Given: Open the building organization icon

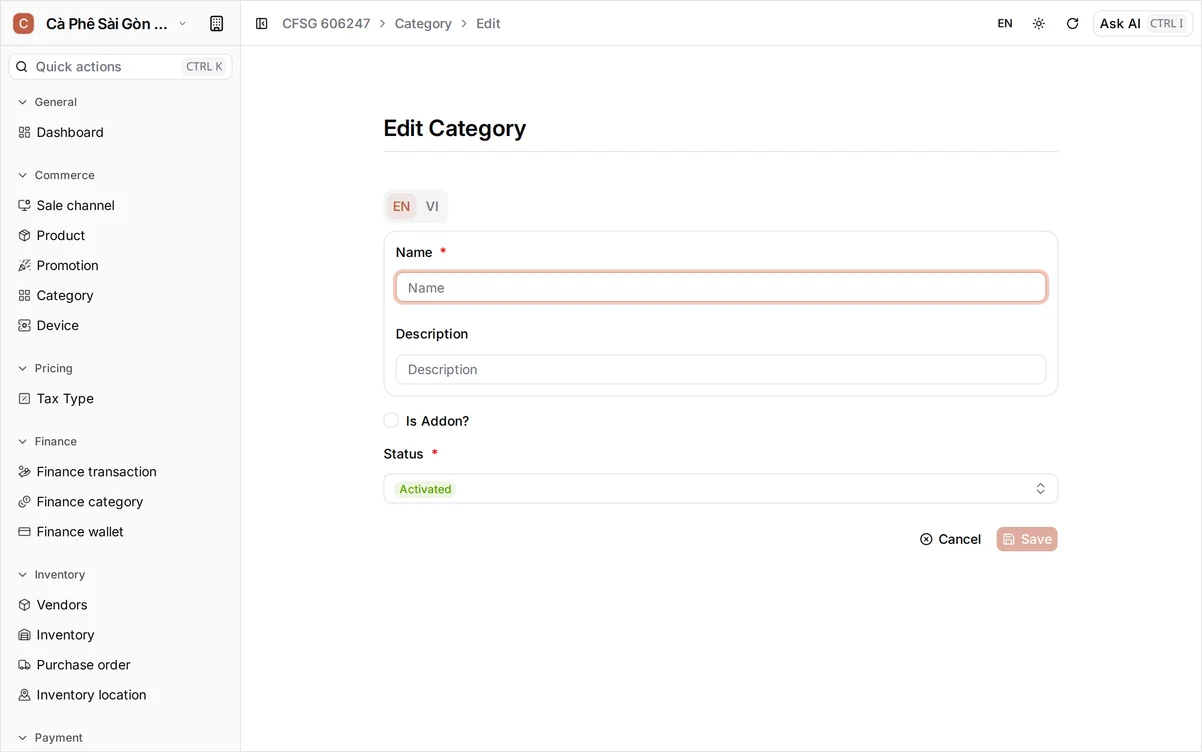Looking at the screenshot, I should click(216, 23).
